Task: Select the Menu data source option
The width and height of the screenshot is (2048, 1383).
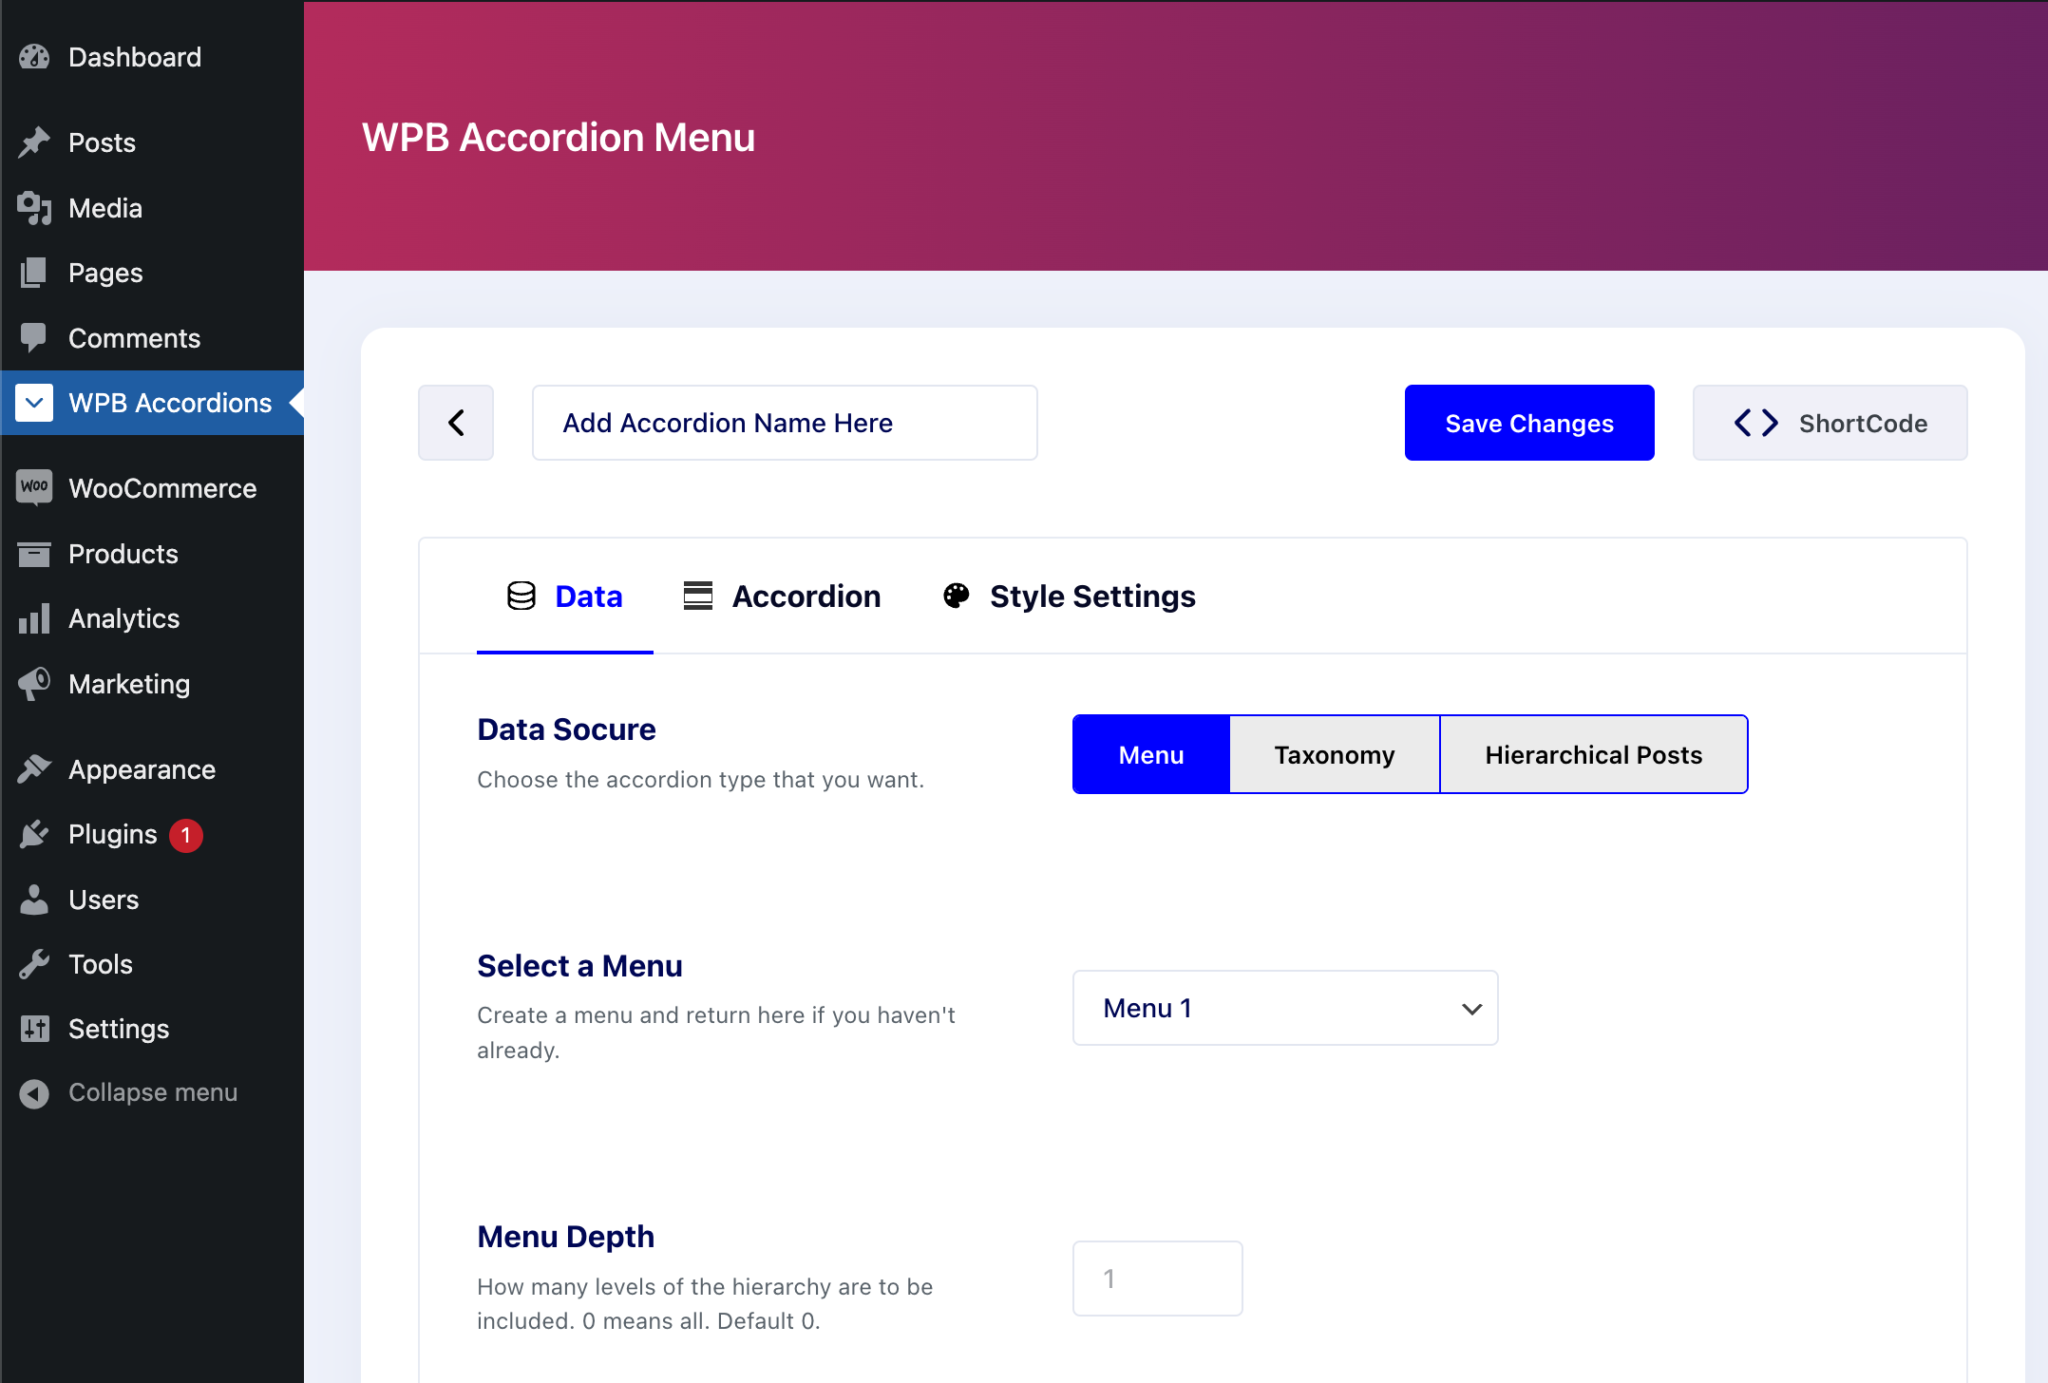Action: (1150, 754)
